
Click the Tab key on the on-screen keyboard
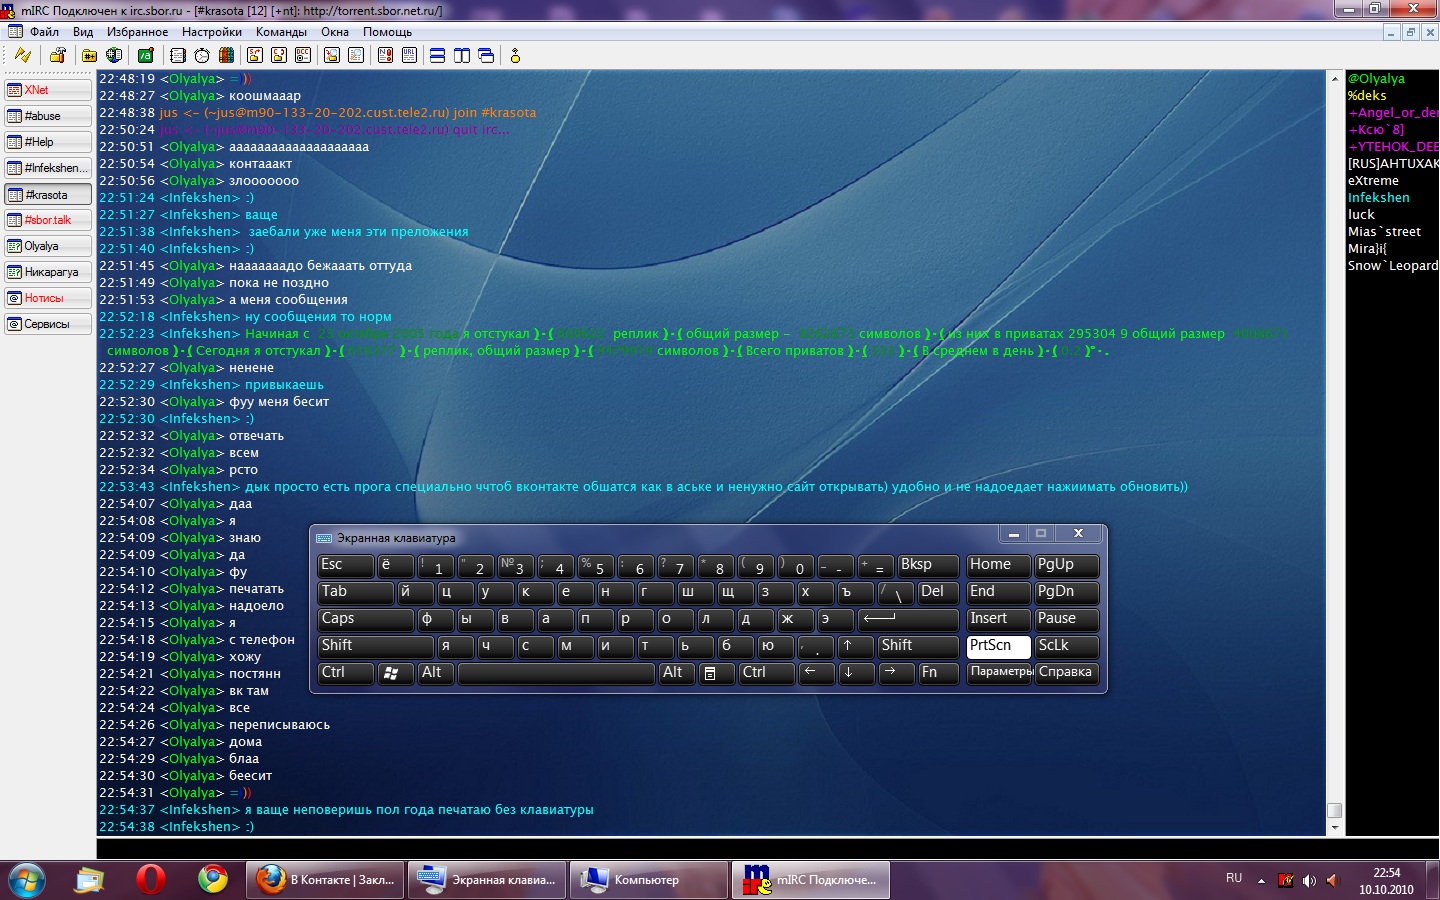355,592
